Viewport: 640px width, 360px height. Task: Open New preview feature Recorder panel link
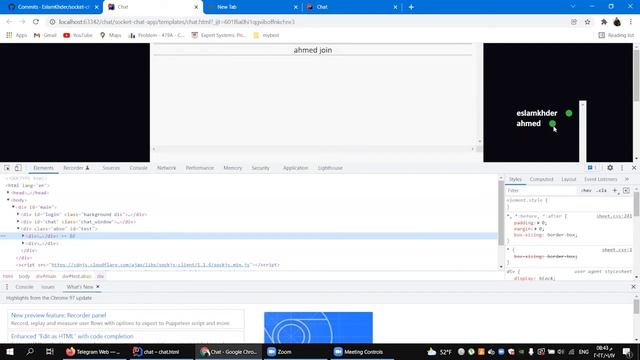click(58, 315)
